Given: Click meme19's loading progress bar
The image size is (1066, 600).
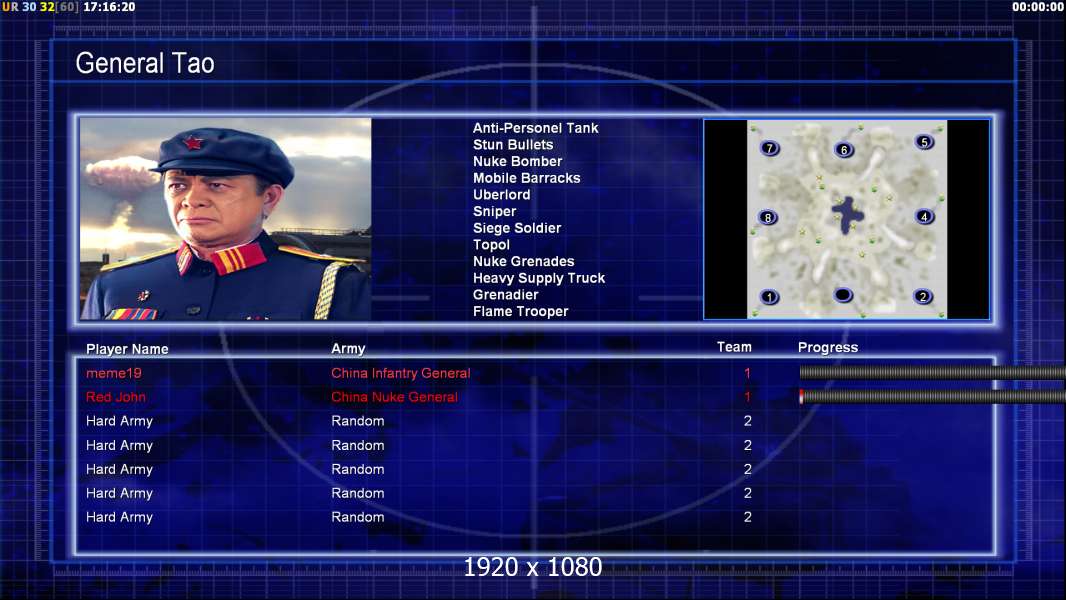Looking at the screenshot, I should tap(932, 372).
